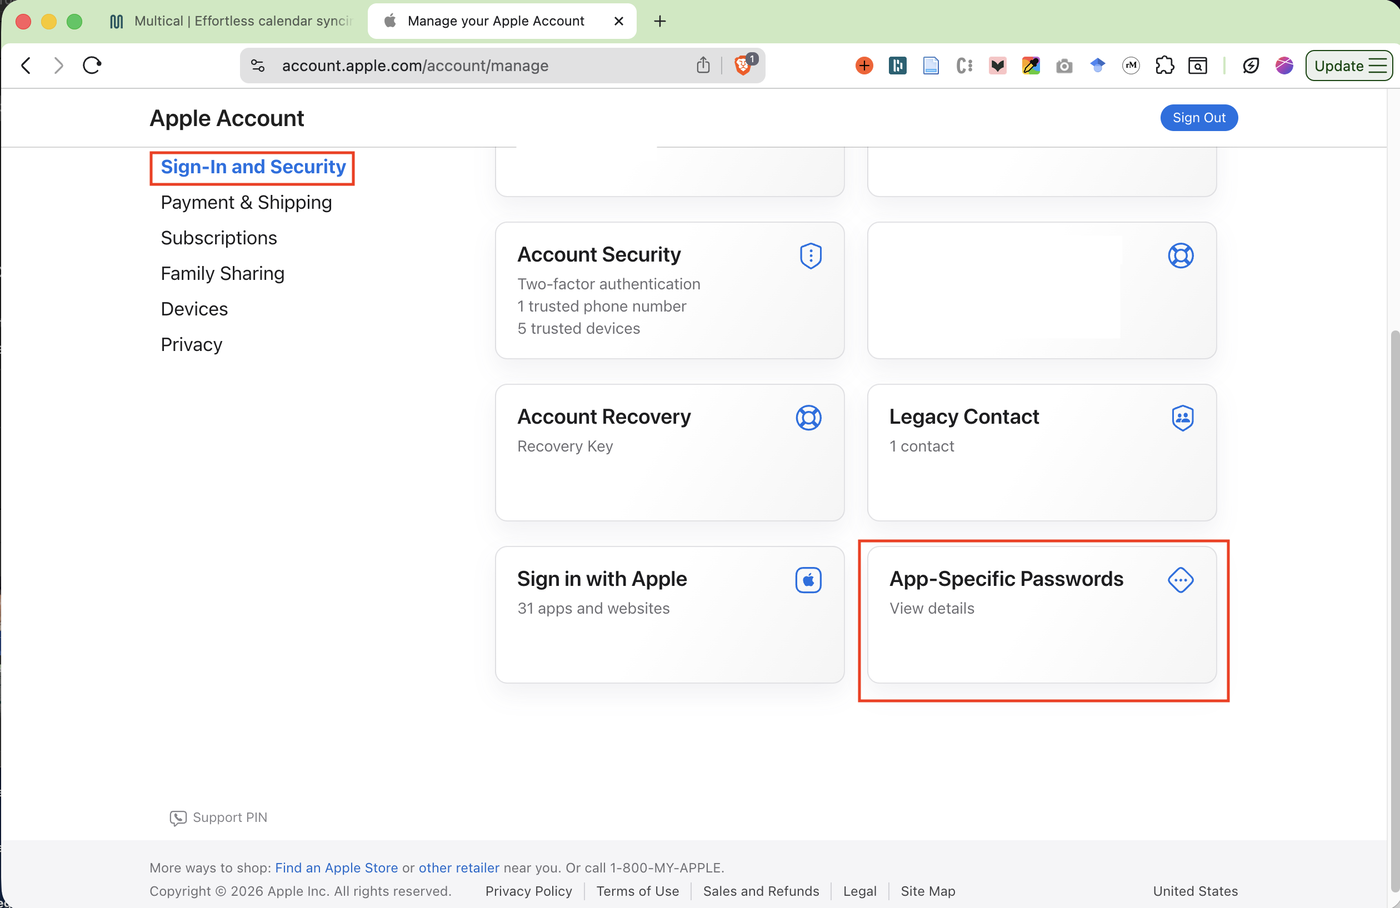Open App-Specific Passwords card title

(1006, 579)
